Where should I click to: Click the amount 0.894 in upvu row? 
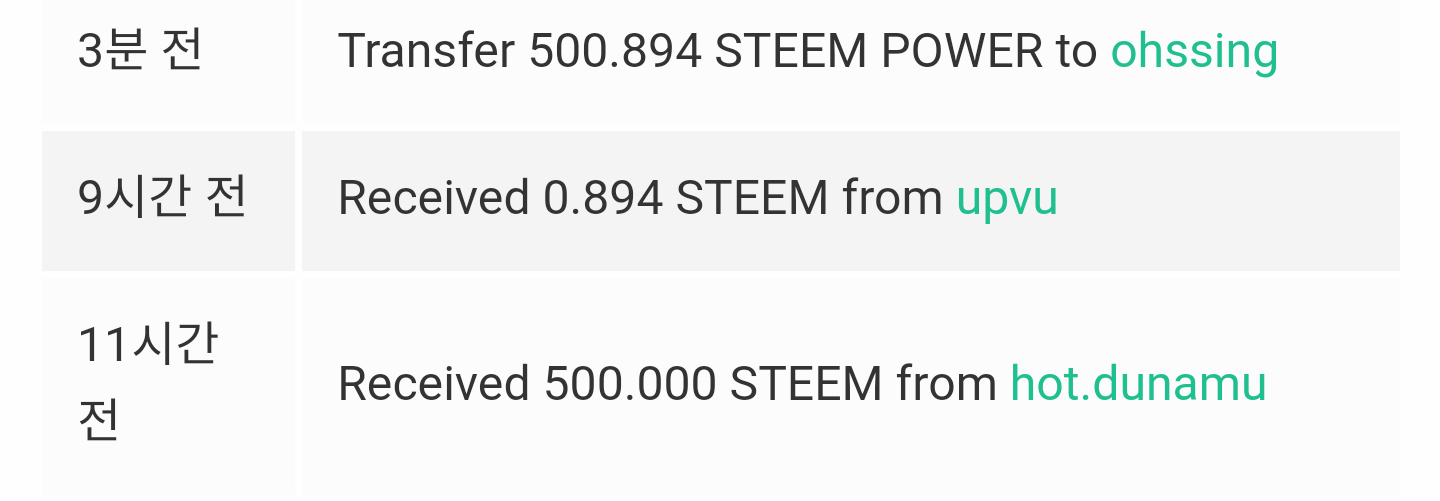click(x=603, y=198)
